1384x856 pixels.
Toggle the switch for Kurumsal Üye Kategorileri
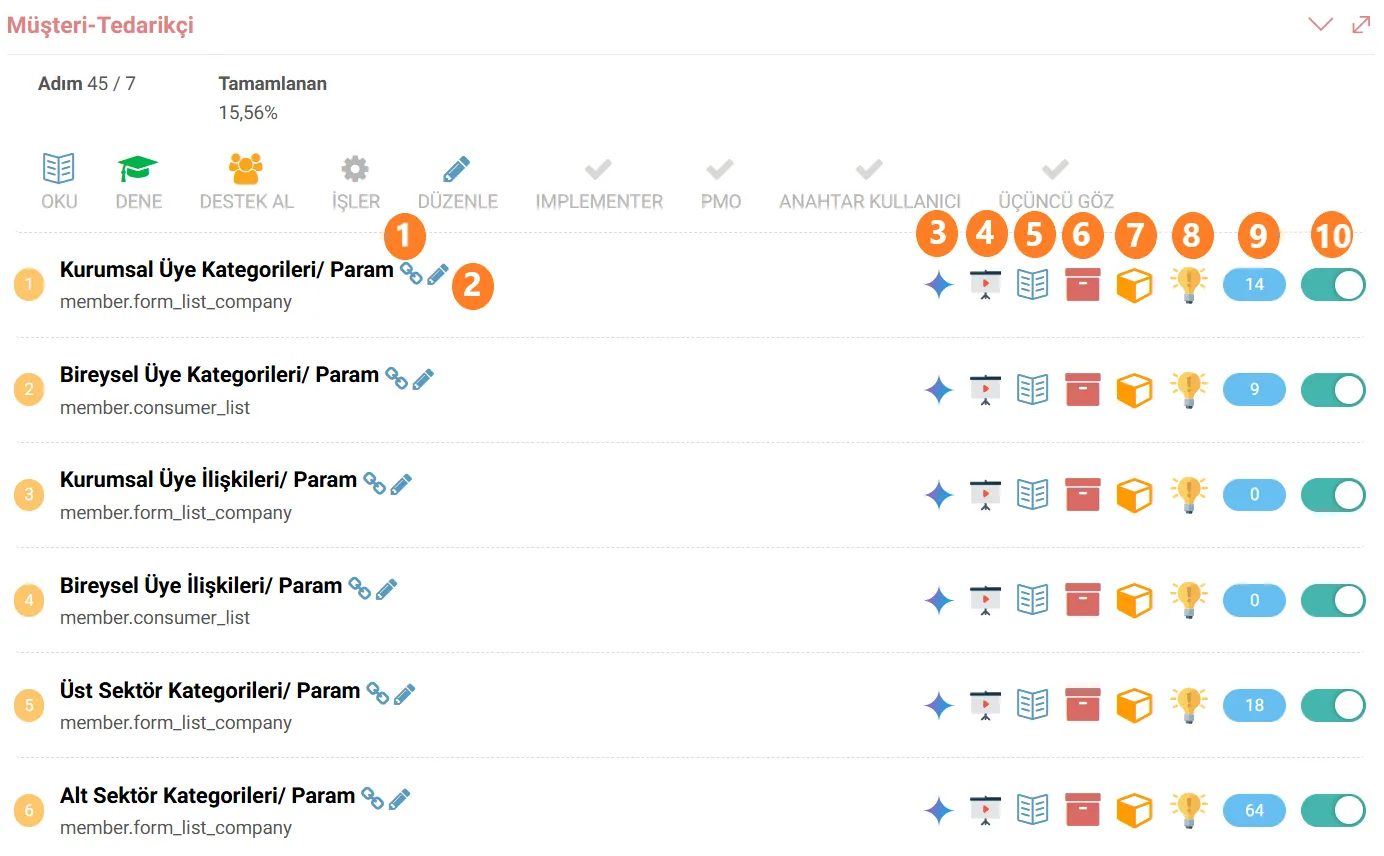(1333, 285)
